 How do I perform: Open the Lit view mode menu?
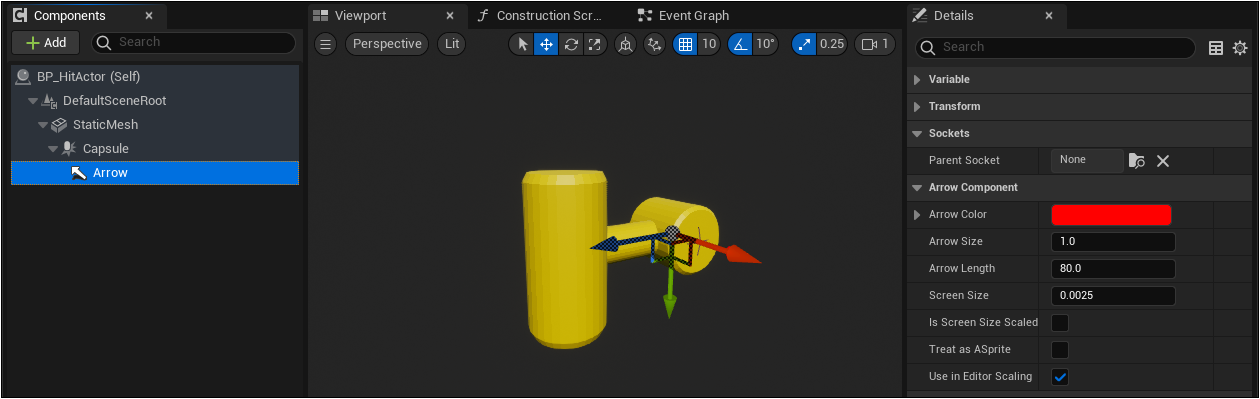(x=452, y=44)
